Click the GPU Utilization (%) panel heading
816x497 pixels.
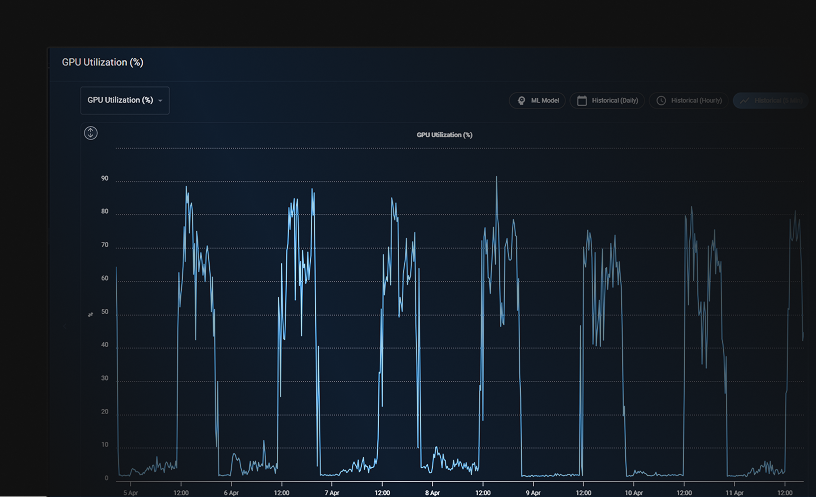(103, 62)
